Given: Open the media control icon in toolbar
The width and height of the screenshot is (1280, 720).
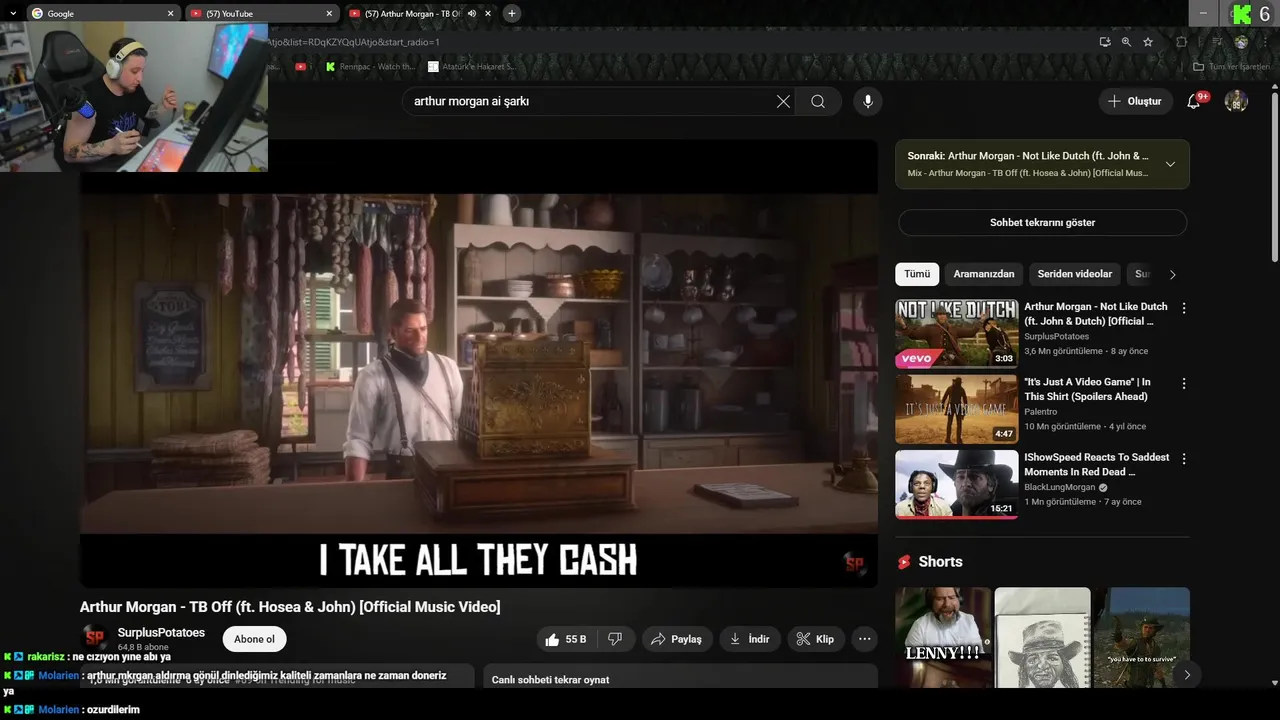Looking at the screenshot, I should point(1217,42).
